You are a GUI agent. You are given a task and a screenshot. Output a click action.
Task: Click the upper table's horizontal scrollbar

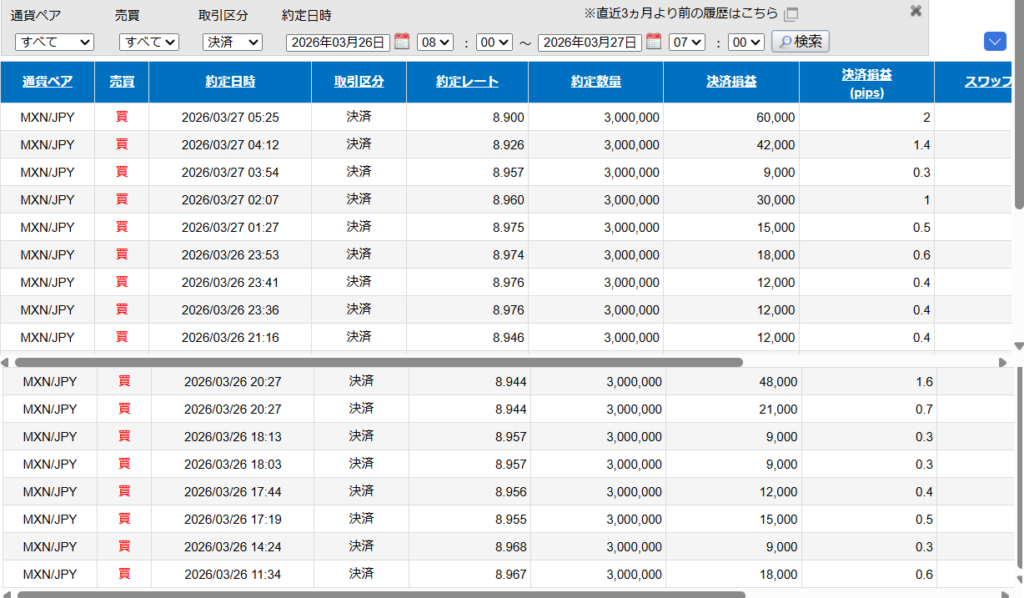[x=378, y=362]
